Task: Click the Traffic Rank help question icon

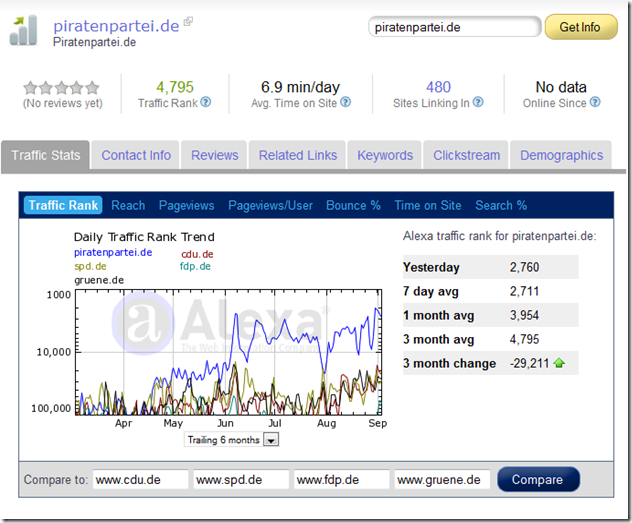Action: point(206,102)
